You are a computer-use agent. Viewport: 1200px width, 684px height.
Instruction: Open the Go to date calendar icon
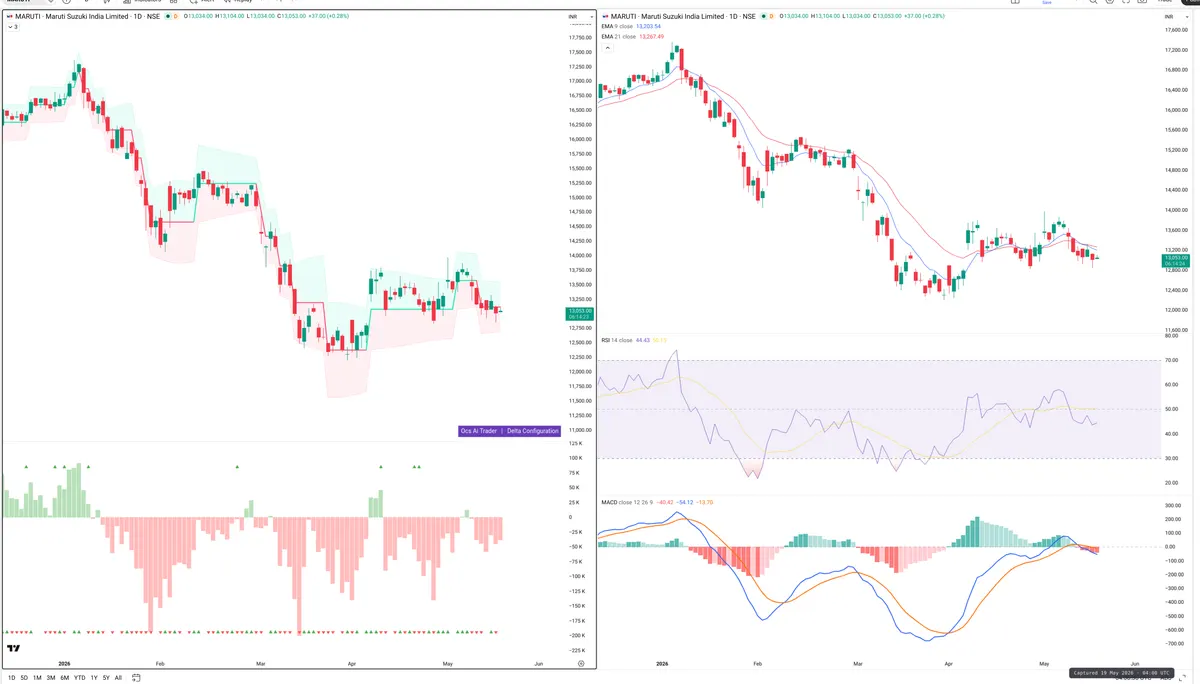pos(136,678)
